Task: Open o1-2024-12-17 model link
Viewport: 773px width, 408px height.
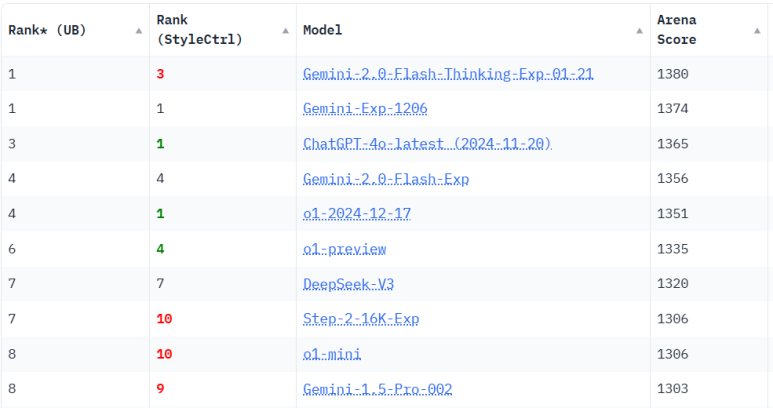Action: coord(356,214)
